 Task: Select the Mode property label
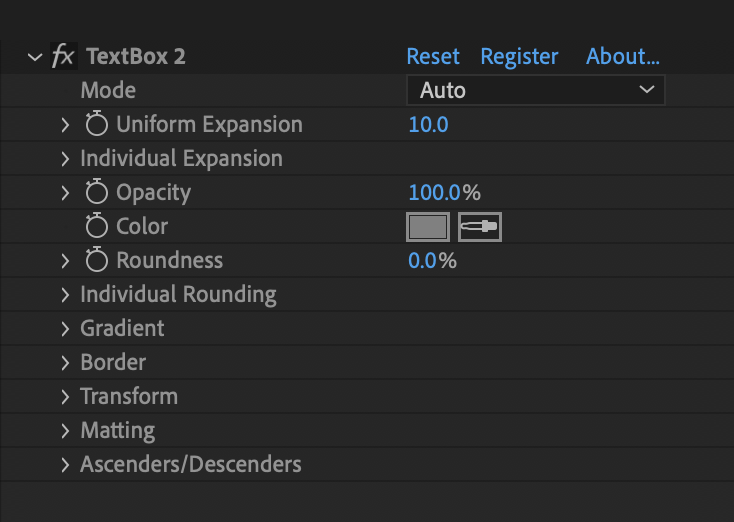(x=108, y=90)
